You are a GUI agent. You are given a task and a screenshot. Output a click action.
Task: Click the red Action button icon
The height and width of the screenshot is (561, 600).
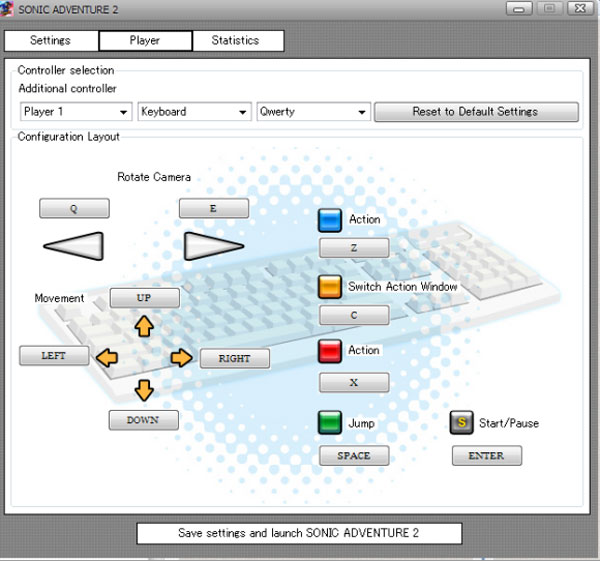coord(330,351)
